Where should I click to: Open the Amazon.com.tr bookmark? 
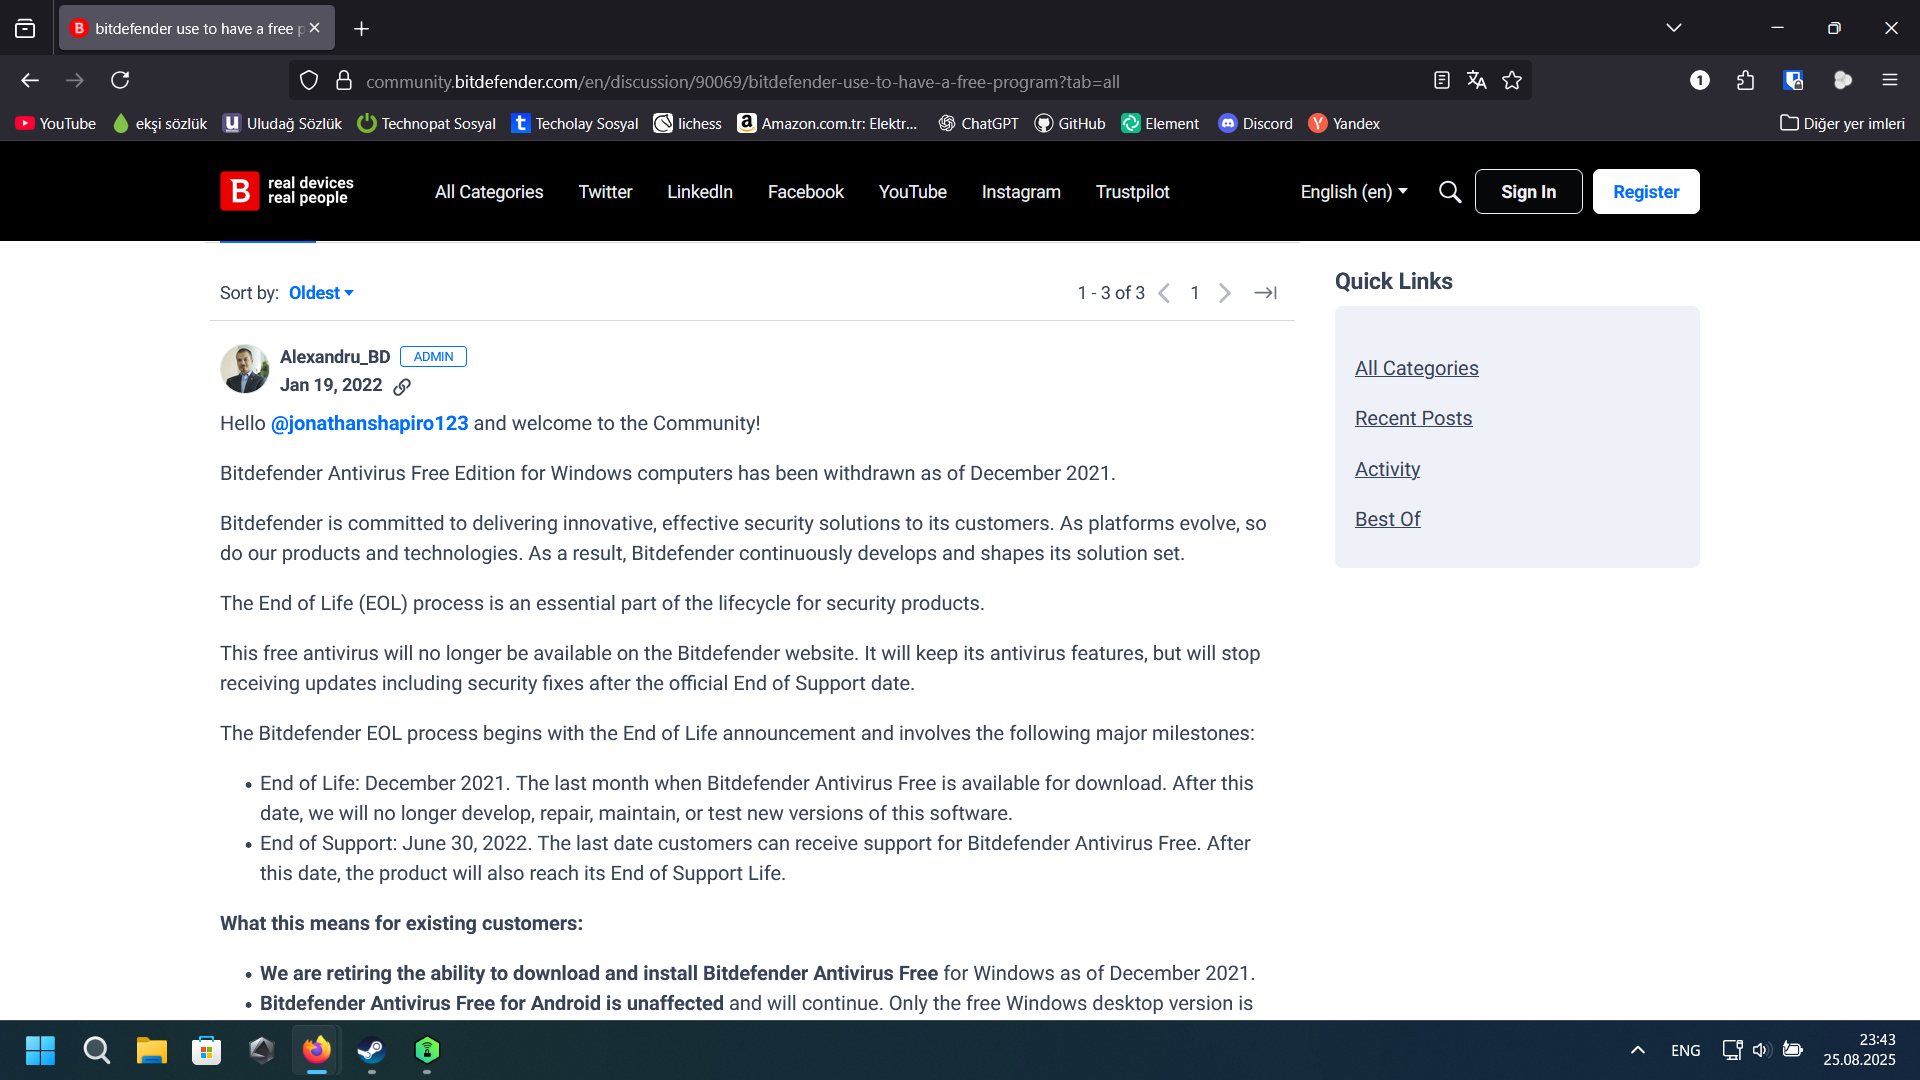point(828,123)
